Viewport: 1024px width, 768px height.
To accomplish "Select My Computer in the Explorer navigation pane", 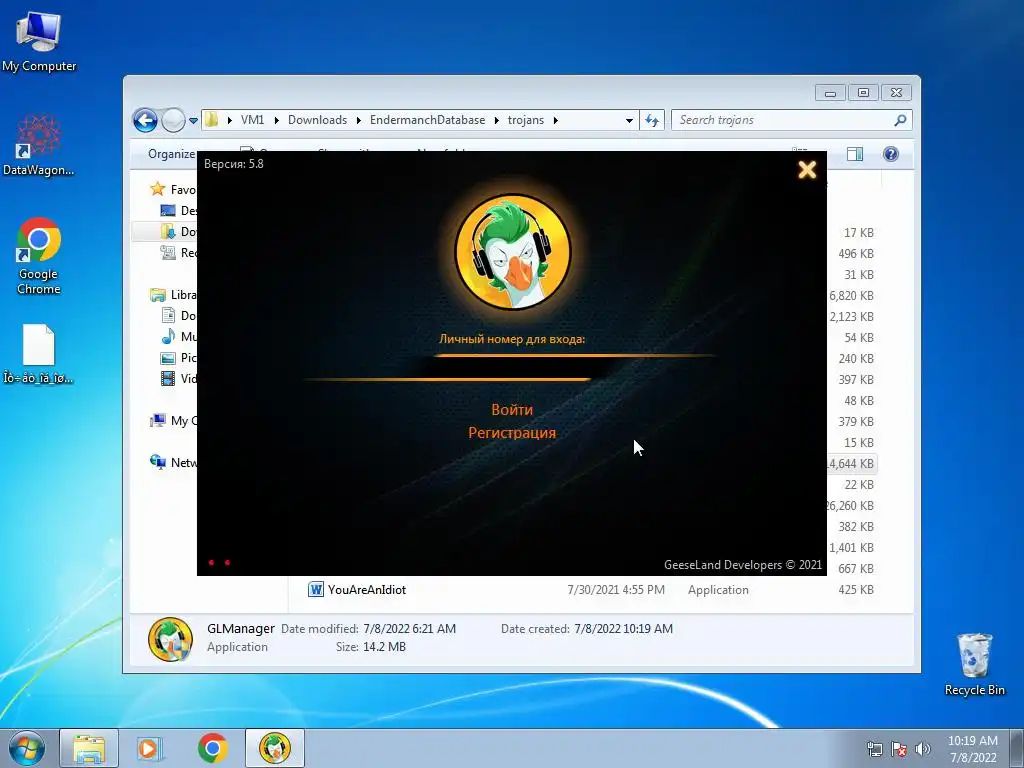I will pyautogui.click(x=174, y=421).
